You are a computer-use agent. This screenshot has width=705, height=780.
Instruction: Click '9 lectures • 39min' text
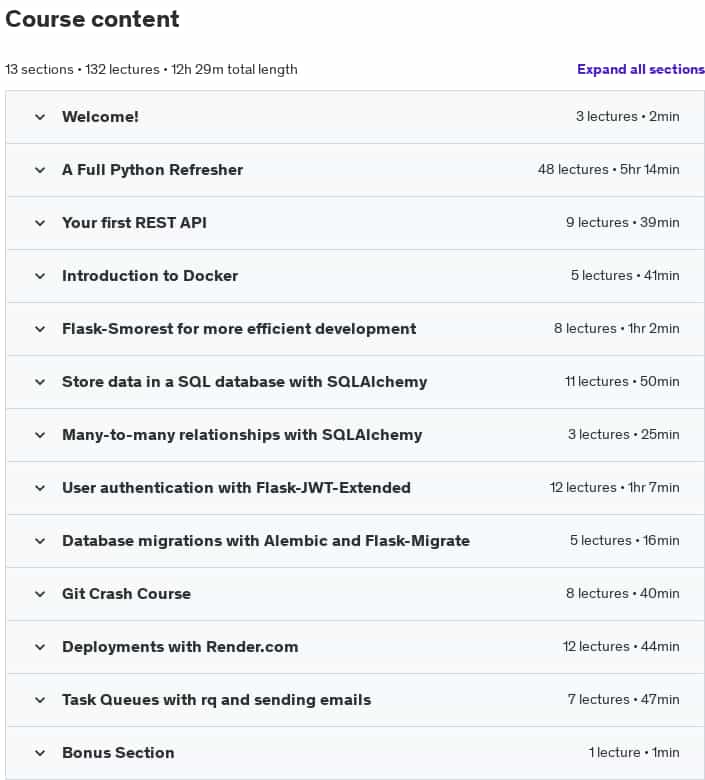[622, 222]
